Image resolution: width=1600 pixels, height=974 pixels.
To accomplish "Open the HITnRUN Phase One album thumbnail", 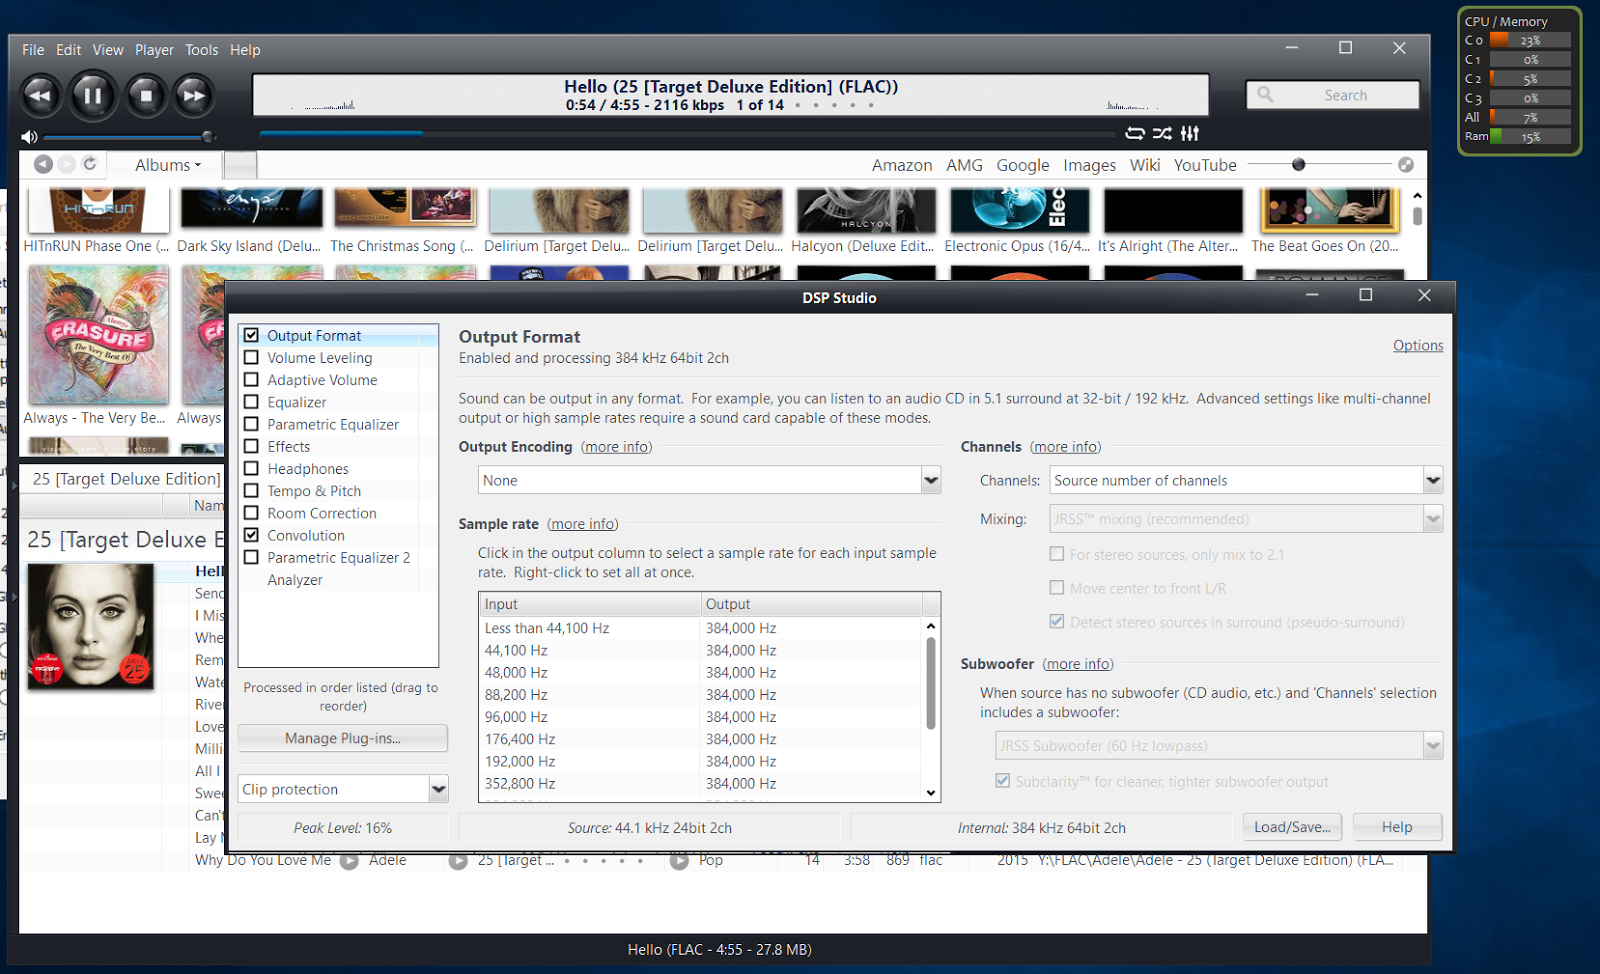I will click(x=98, y=210).
